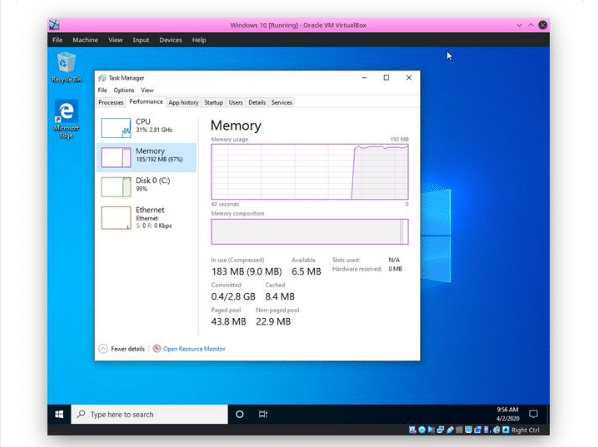
Task: Switch to the App history tab
Action: point(183,102)
